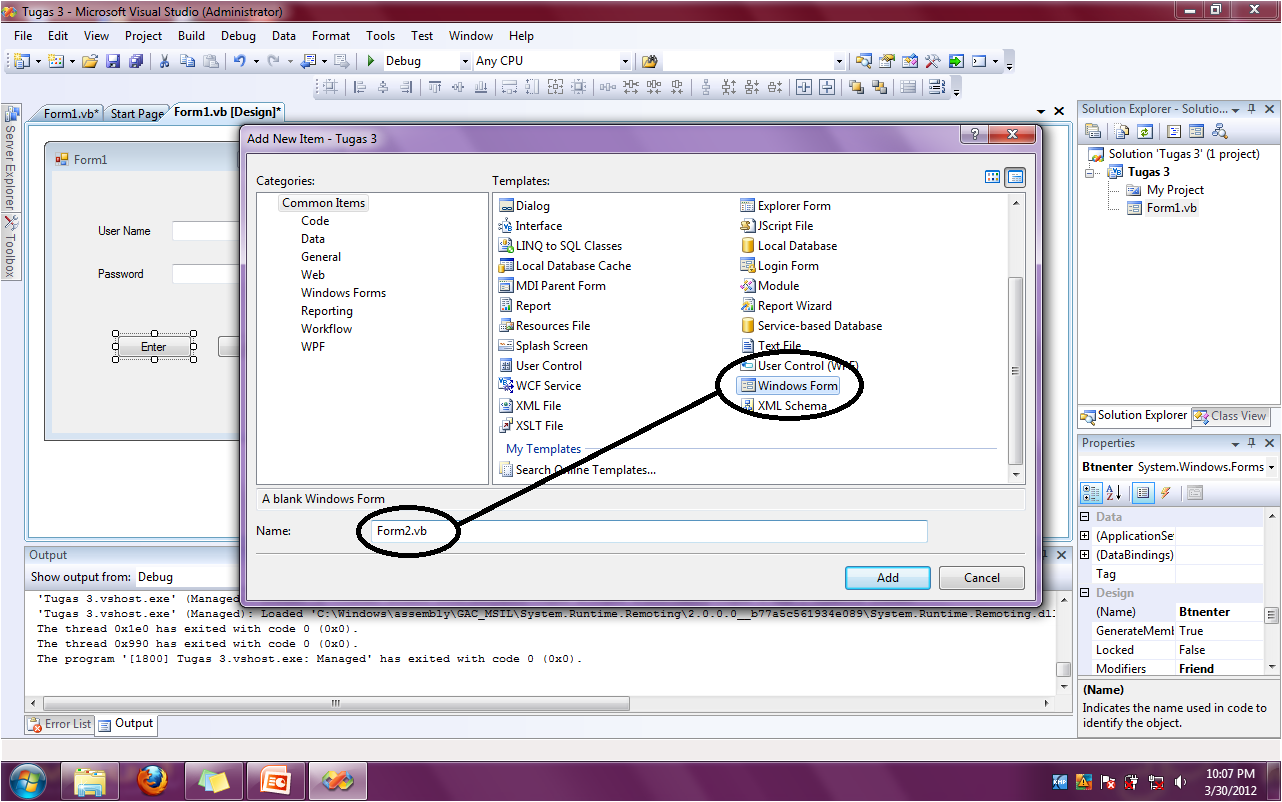
Task: Open the Any CPU platform dropdown
Action: click(626, 61)
